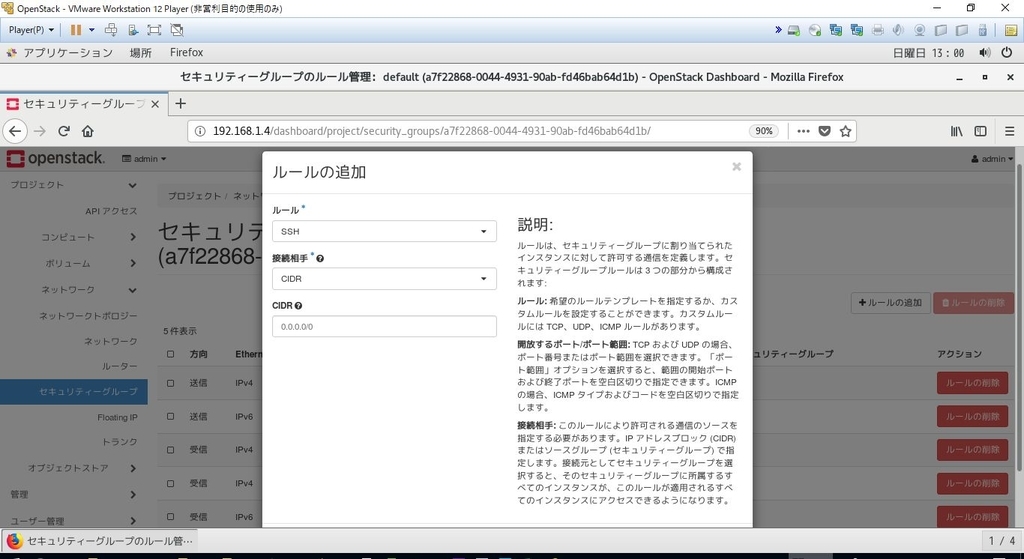Click the site information icon in URL bar

click(x=200, y=131)
